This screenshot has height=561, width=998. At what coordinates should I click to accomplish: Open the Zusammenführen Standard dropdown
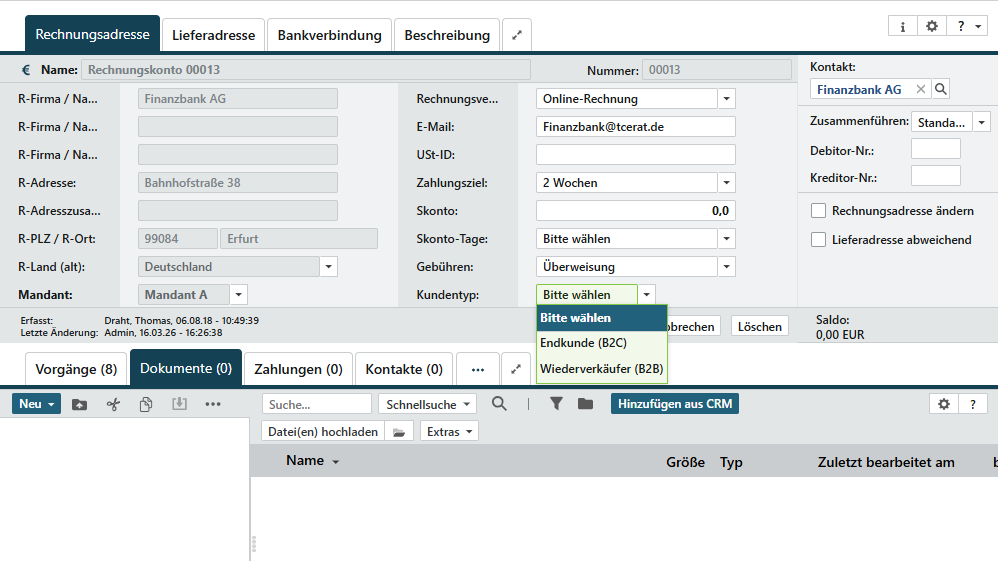point(981,122)
